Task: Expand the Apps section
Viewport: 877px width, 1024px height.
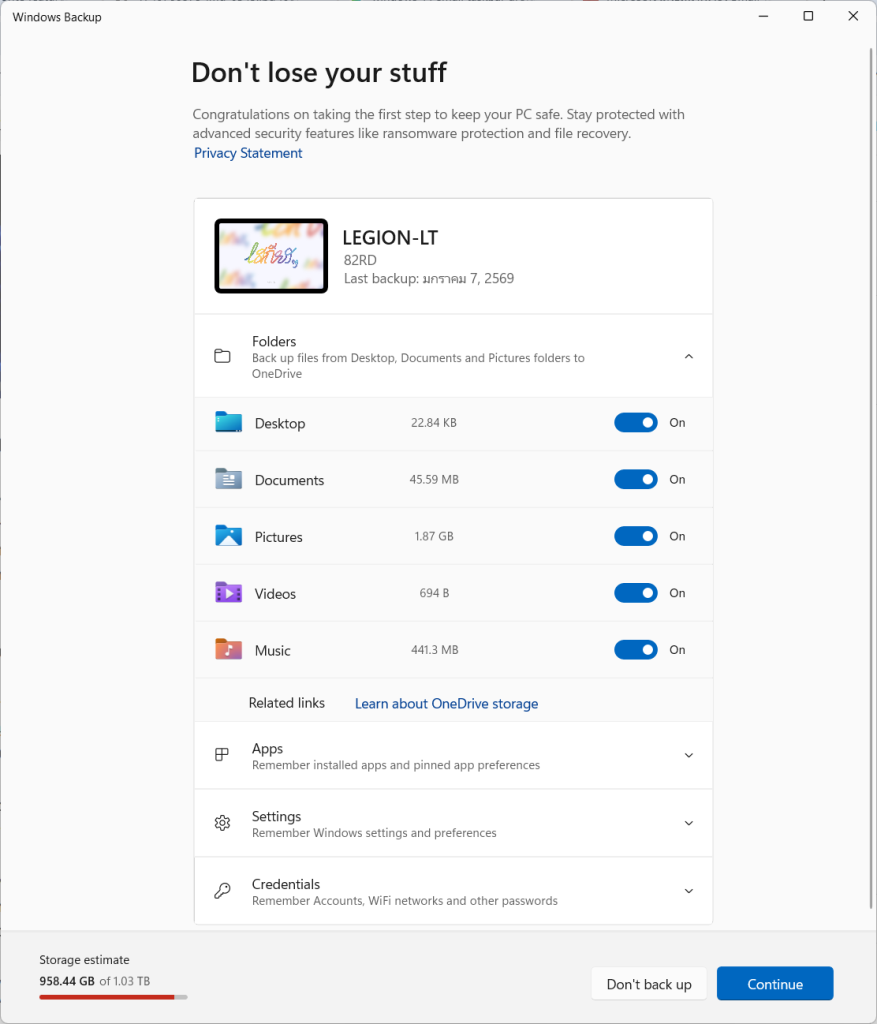Action: click(688, 756)
